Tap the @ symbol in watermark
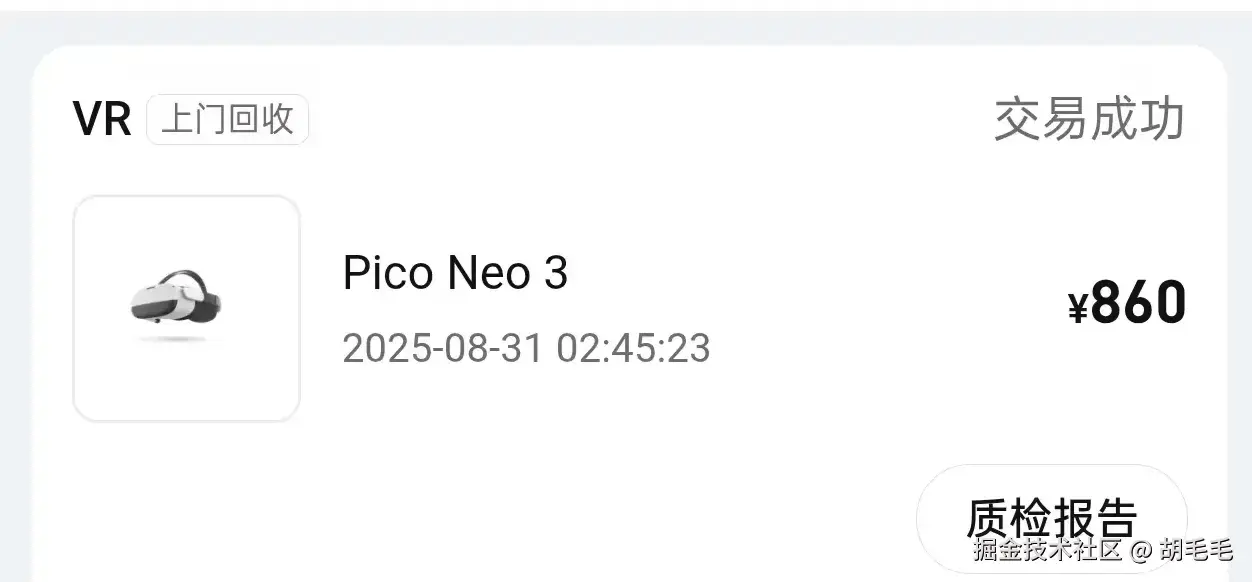The width and height of the screenshot is (1252, 582). click(x=1142, y=550)
